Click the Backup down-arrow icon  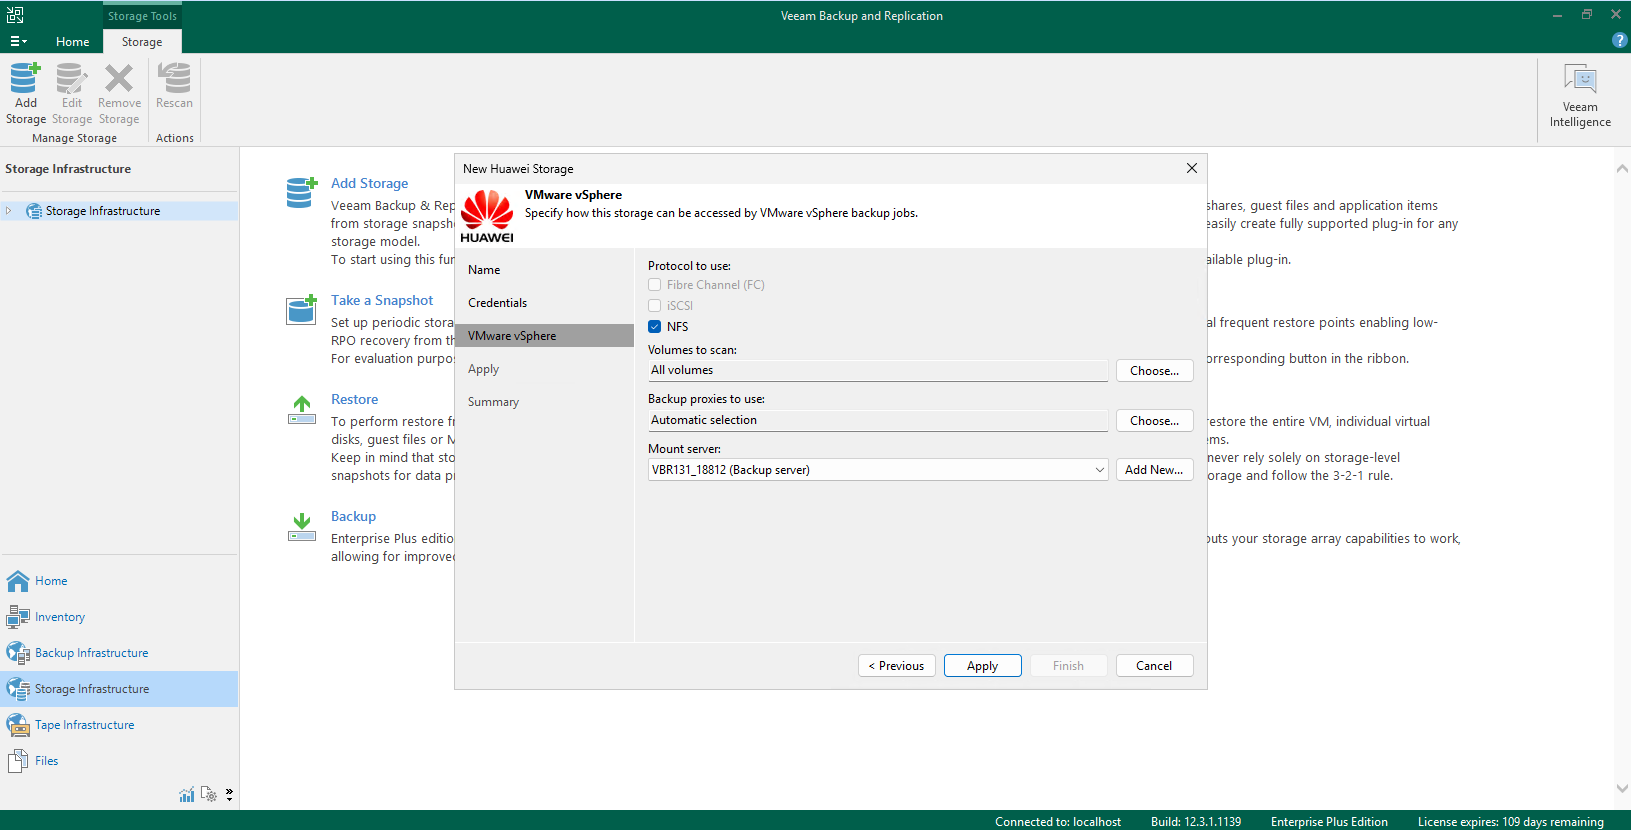[302, 527]
